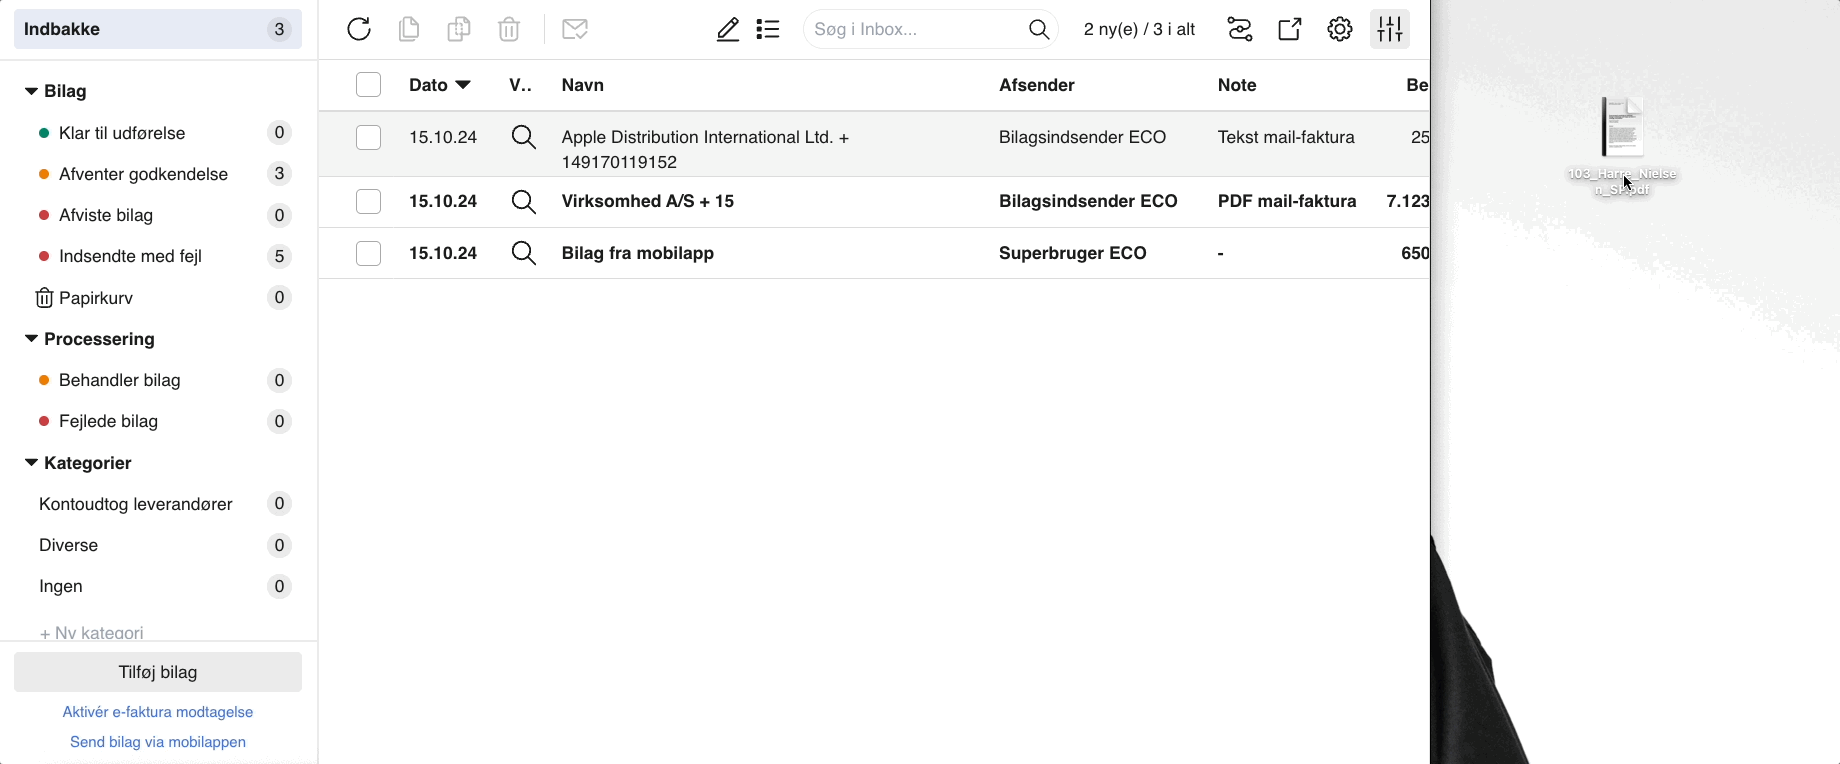Toggle the column sliders filter icon
Viewport: 1840px width, 764px height.
coord(1390,30)
